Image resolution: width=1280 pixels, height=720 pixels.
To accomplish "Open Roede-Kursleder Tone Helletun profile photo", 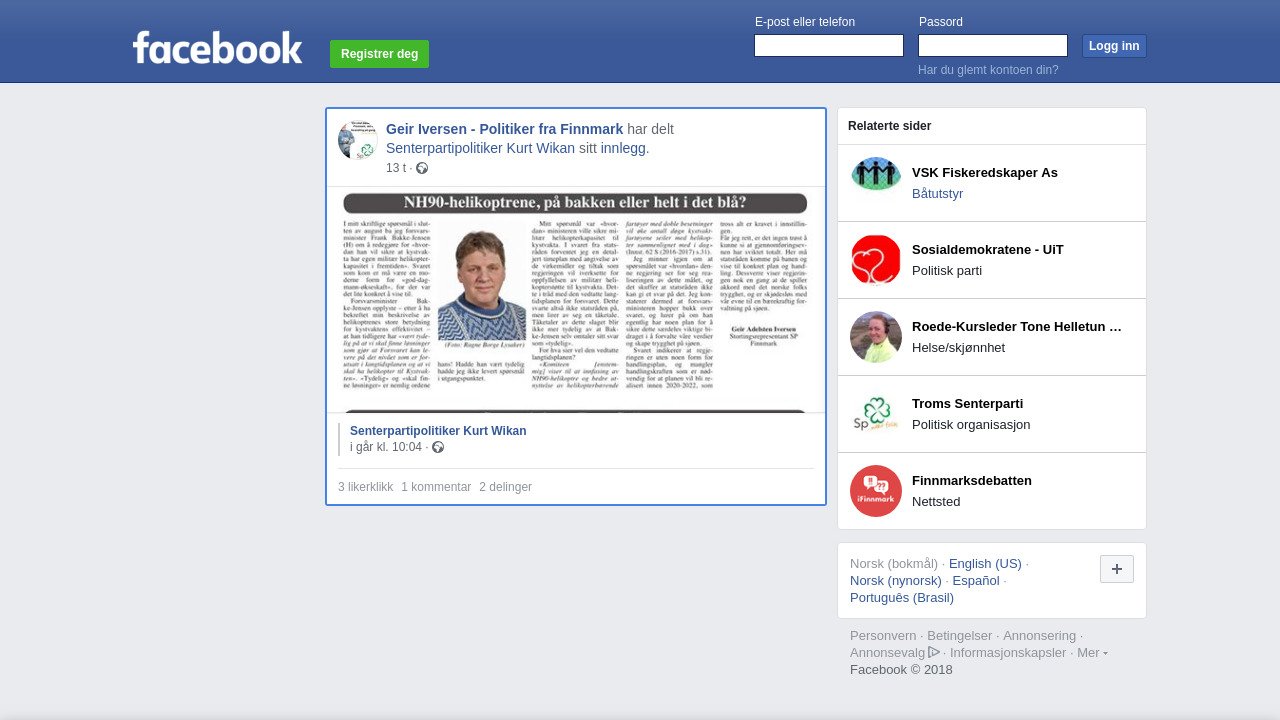I will 876,337.
